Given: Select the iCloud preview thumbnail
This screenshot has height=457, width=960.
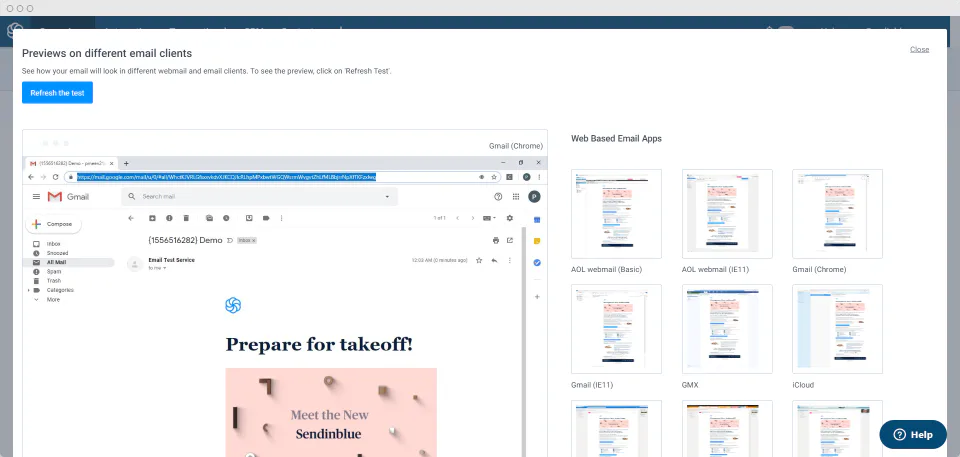Looking at the screenshot, I should click(837, 328).
